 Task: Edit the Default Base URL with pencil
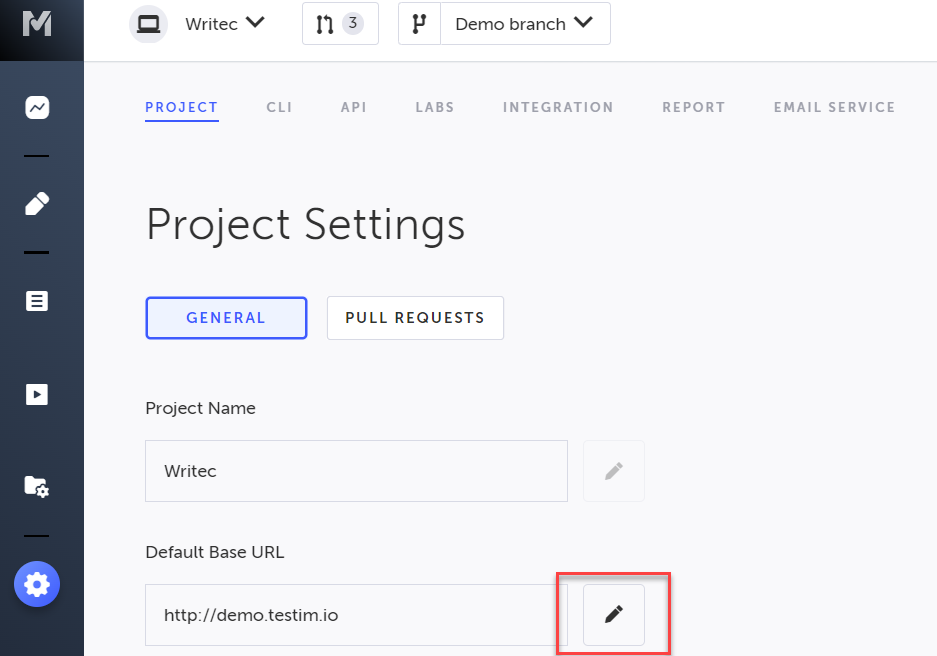[614, 614]
